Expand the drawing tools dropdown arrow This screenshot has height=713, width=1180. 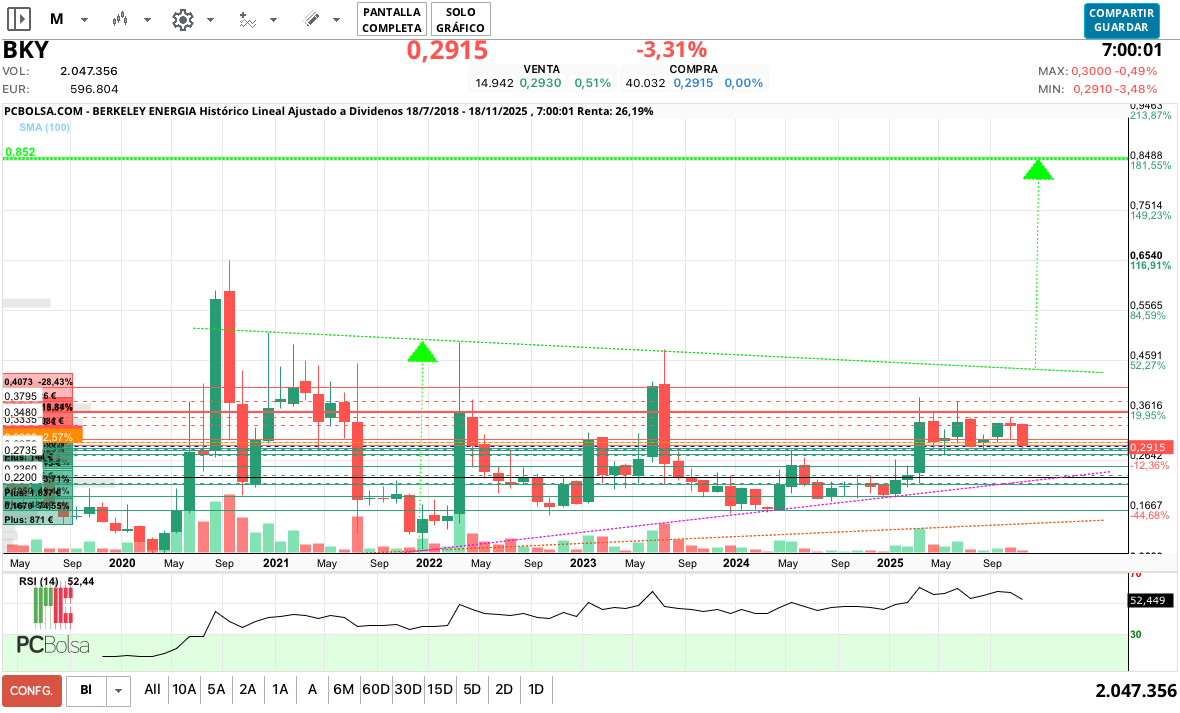click(336, 20)
